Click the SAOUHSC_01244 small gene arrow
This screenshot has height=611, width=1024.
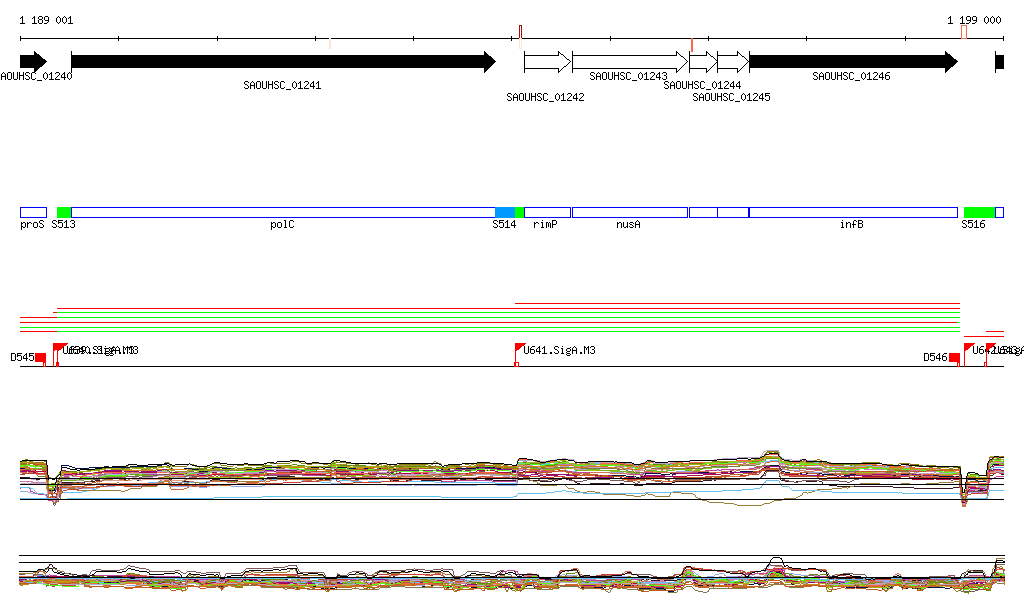tap(703, 62)
